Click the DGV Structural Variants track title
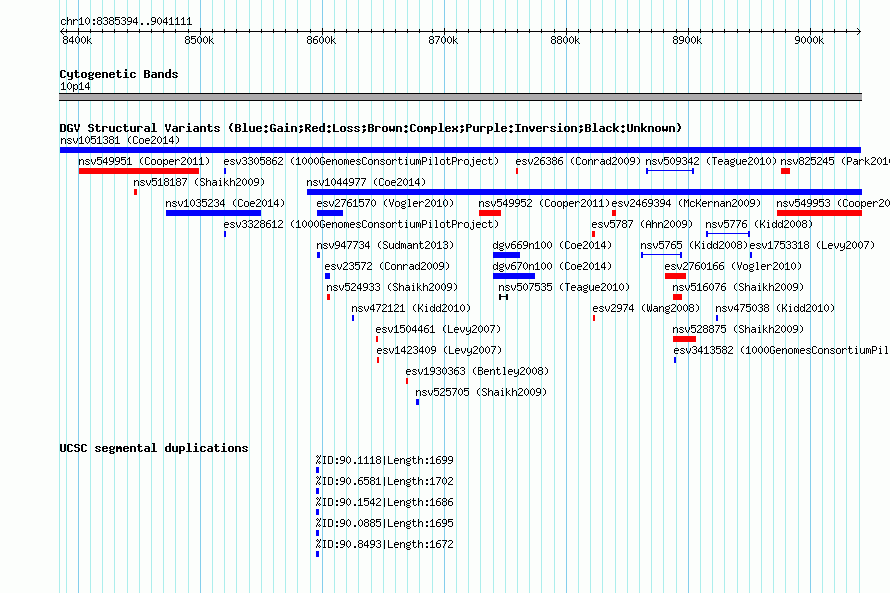The width and height of the screenshot is (890, 593). [371, 128]
